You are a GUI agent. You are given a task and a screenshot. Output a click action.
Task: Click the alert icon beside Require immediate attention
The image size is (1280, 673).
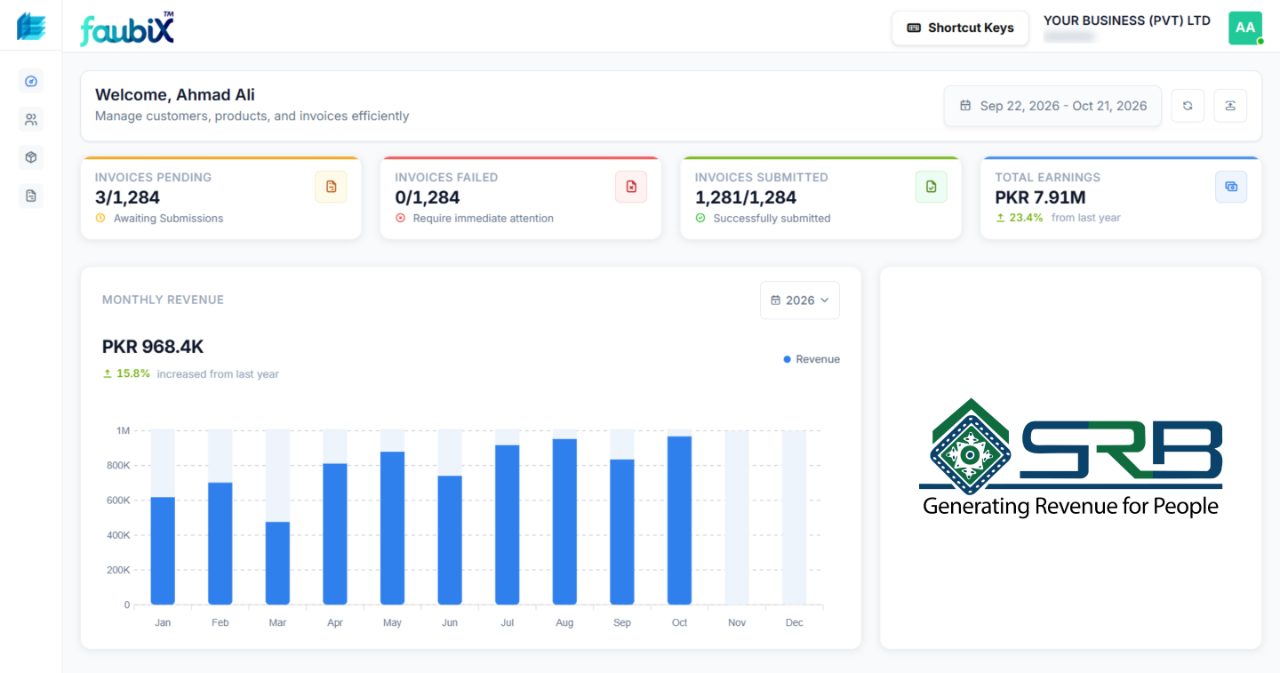(x=400, y=218)
